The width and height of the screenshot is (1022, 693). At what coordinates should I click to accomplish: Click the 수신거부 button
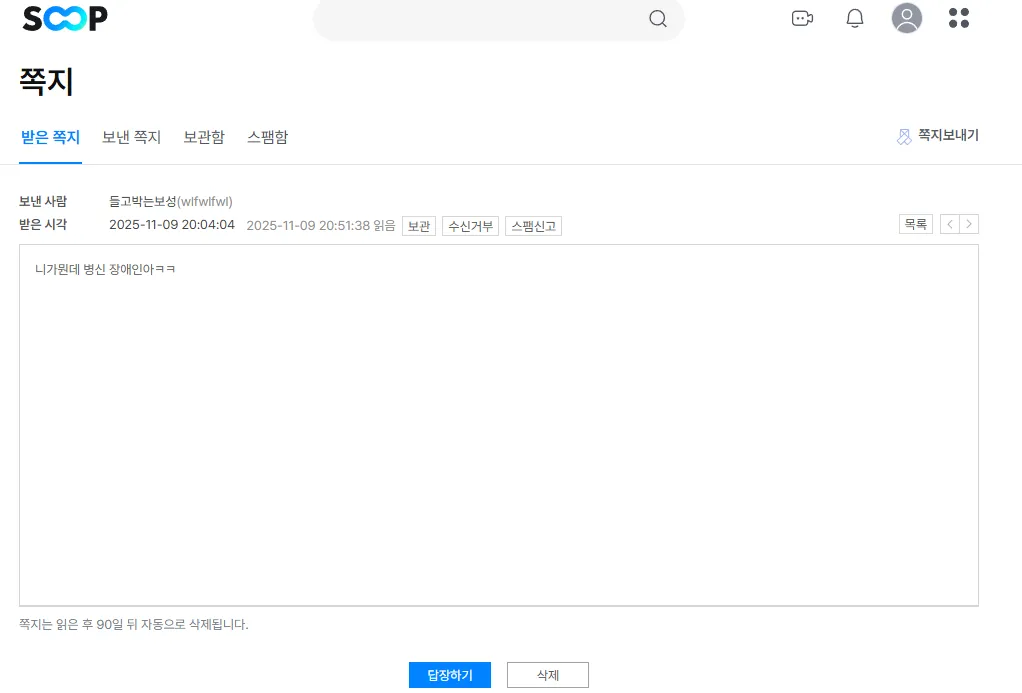[x=470, y=225]
